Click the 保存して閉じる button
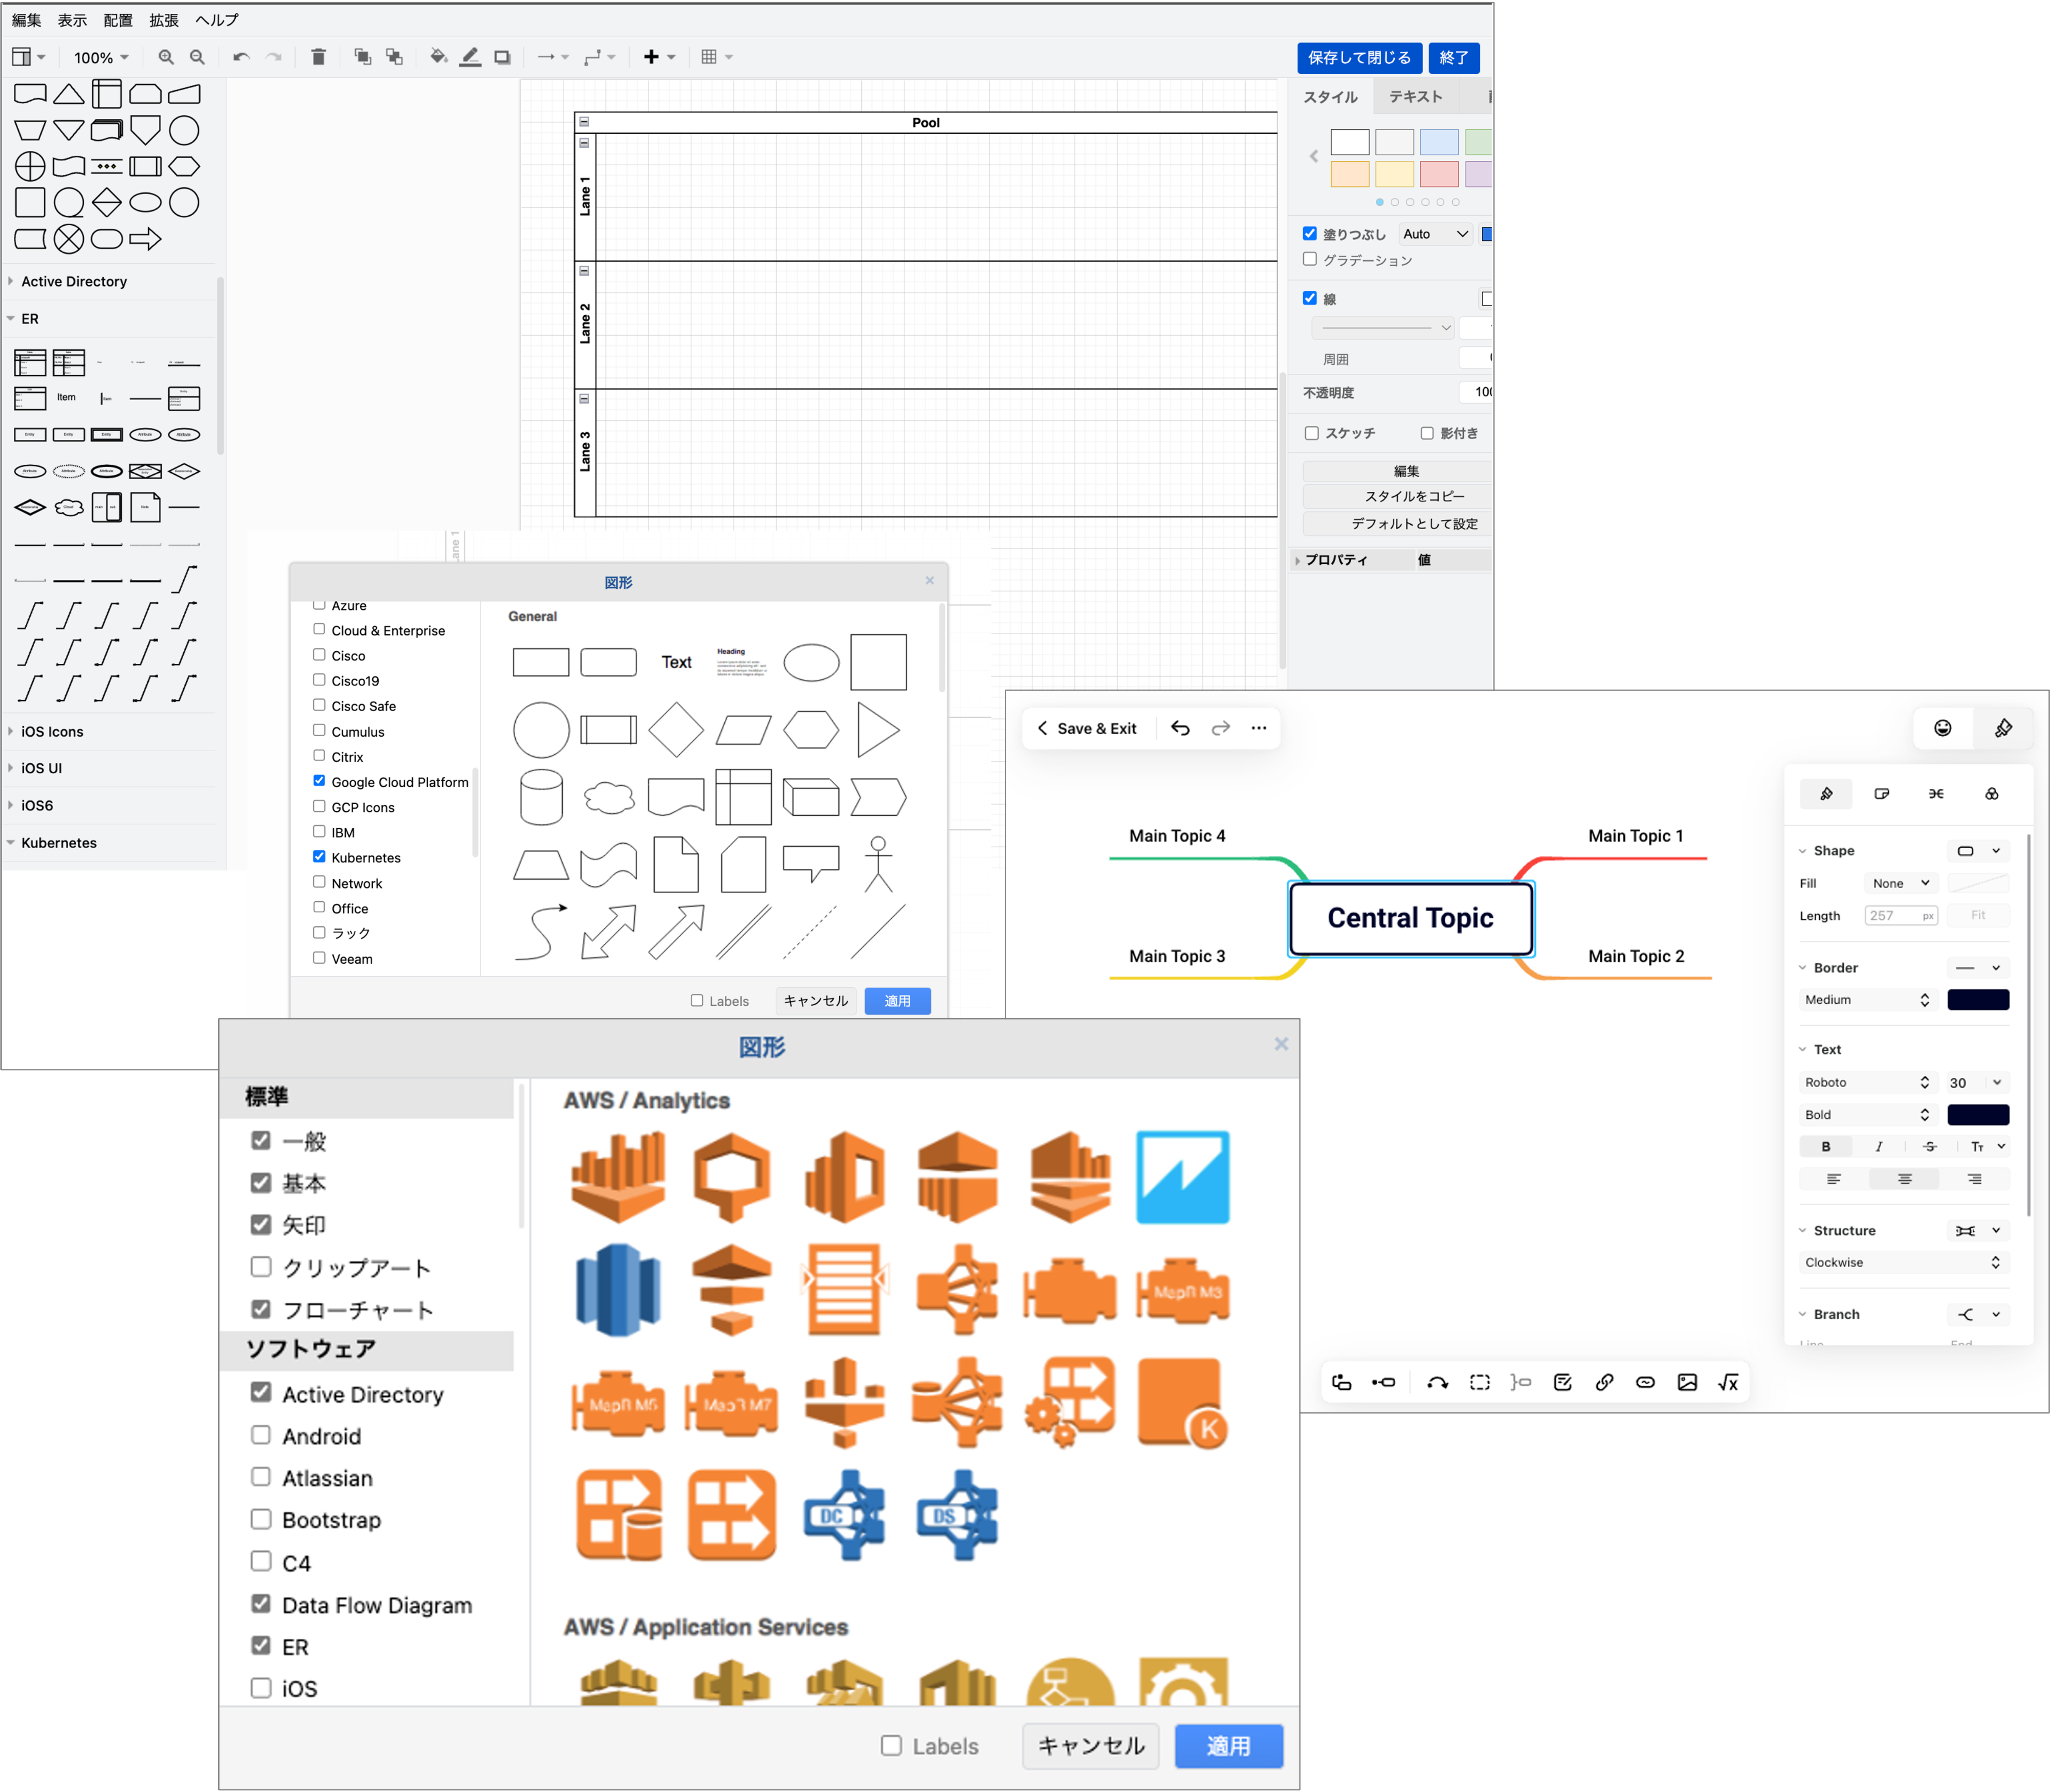The image size is (2050, 1792). 1359,58
